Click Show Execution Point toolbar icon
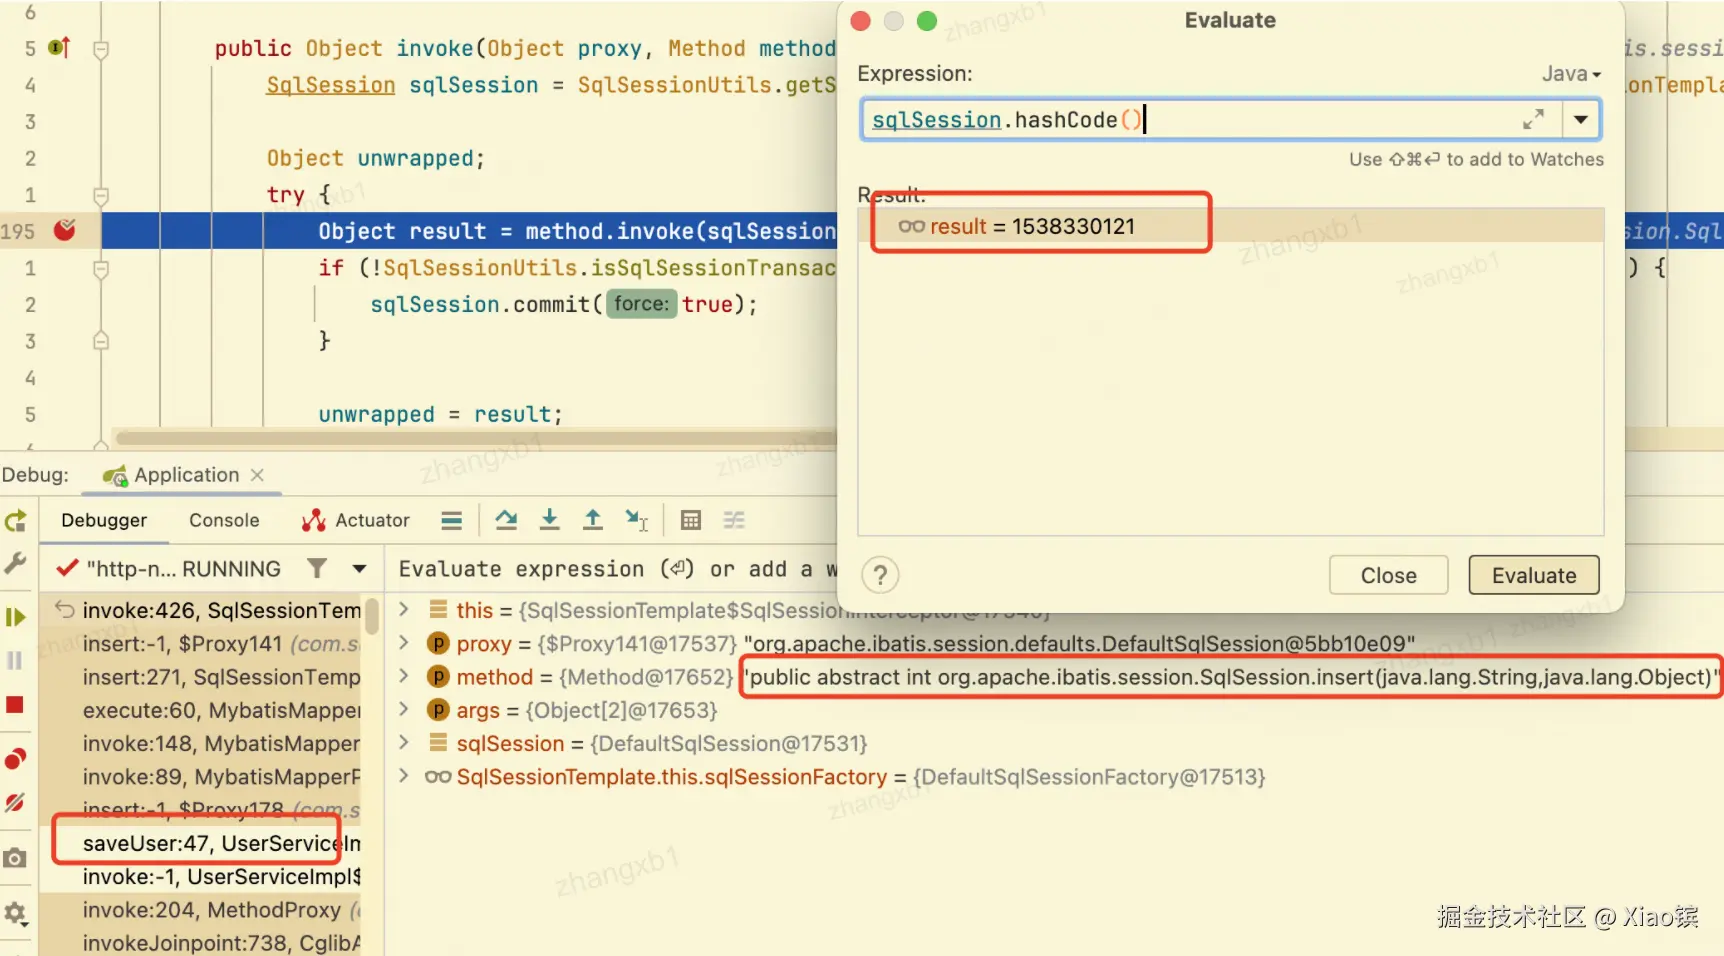 pos(452,520)
